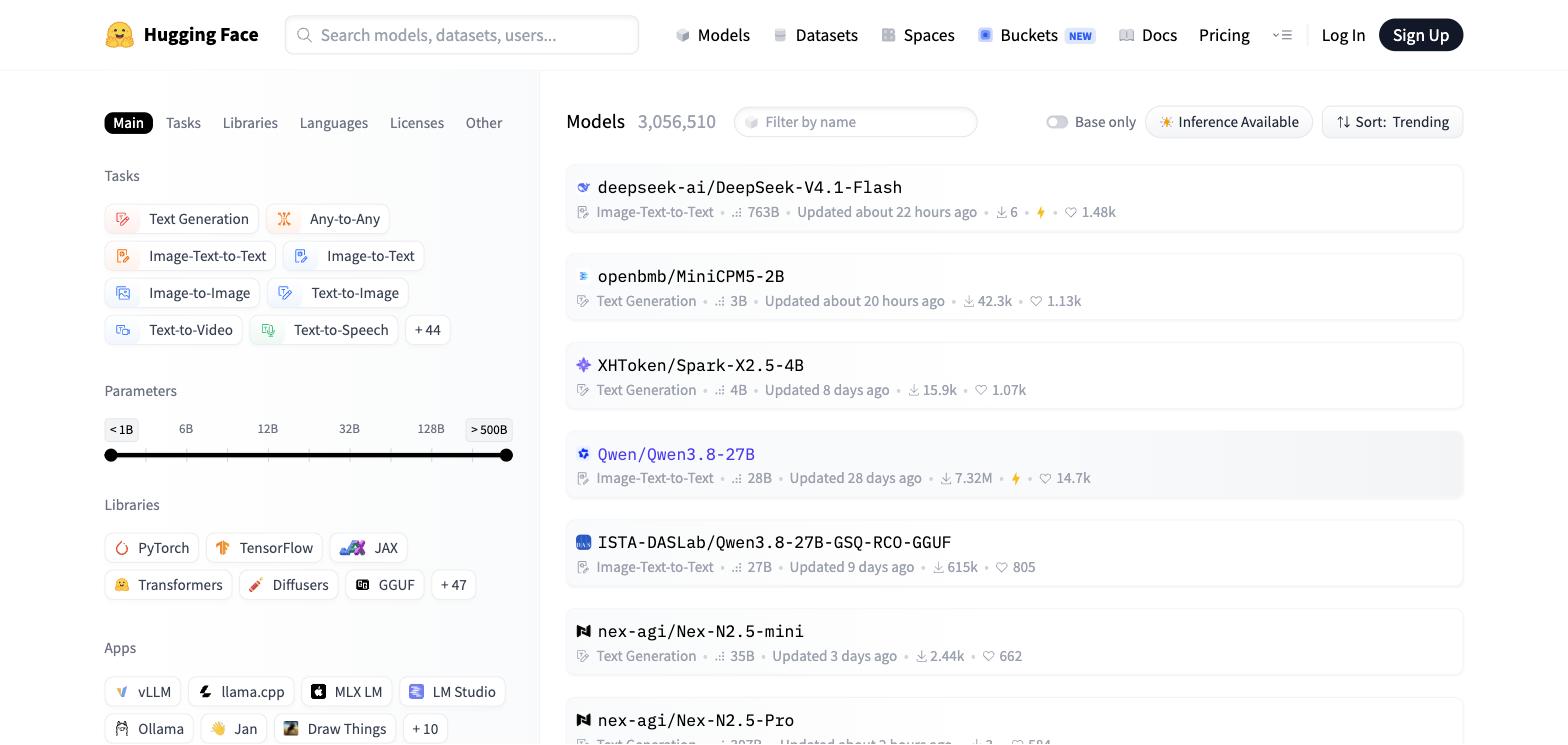Screen dimensions: 1568x745
Task: Switch to the Licenses filter tab
Action: pyautogui.click(x=417, y=123)
